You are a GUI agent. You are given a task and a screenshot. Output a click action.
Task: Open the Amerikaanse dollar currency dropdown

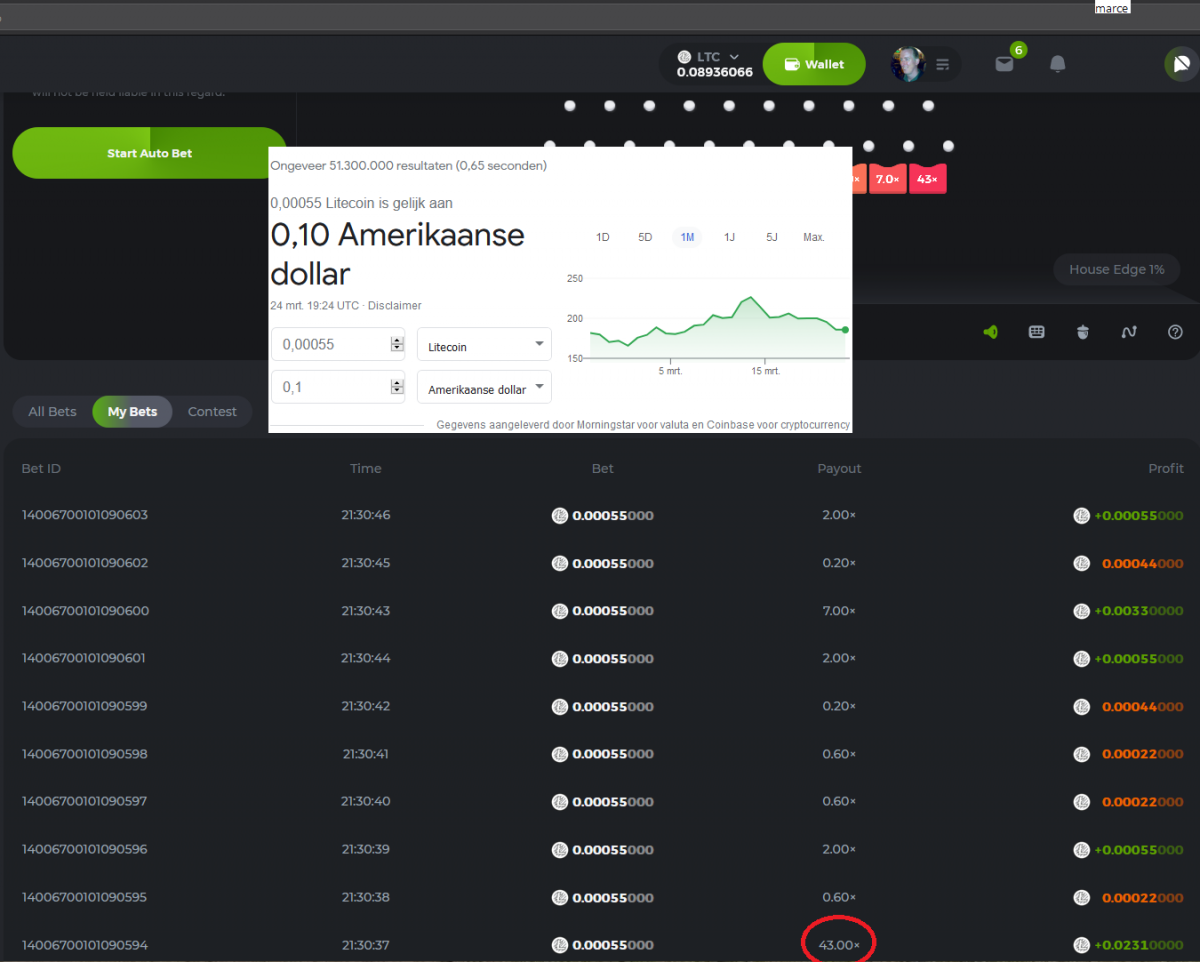[484, 388]
